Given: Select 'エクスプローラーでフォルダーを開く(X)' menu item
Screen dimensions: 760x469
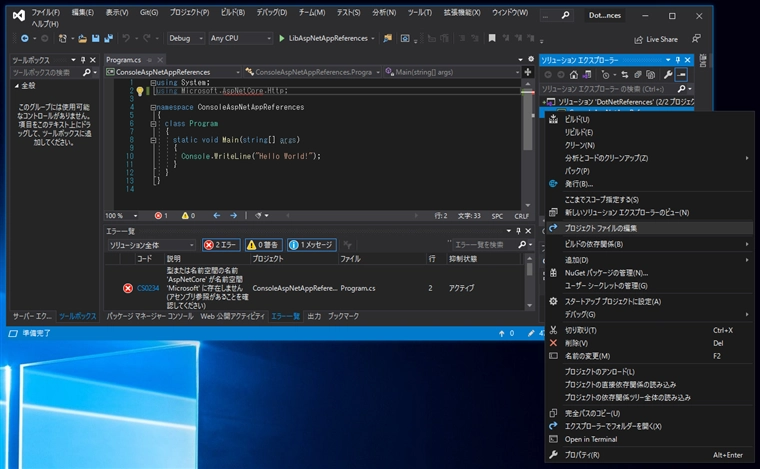Looking at the screenshot, I should 649,426.
